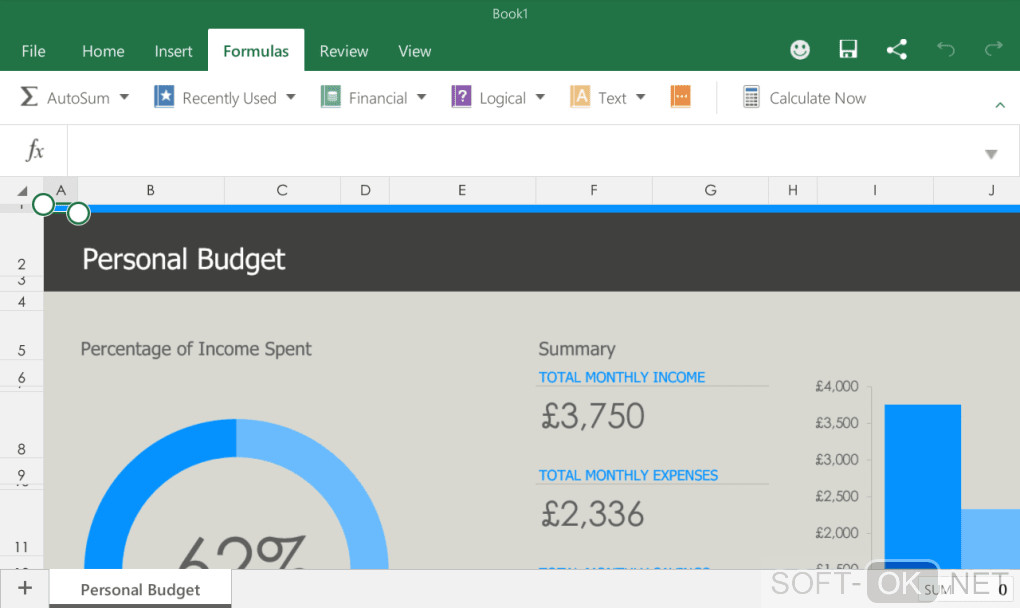Click the Calculate Now label

coord(818,98)
